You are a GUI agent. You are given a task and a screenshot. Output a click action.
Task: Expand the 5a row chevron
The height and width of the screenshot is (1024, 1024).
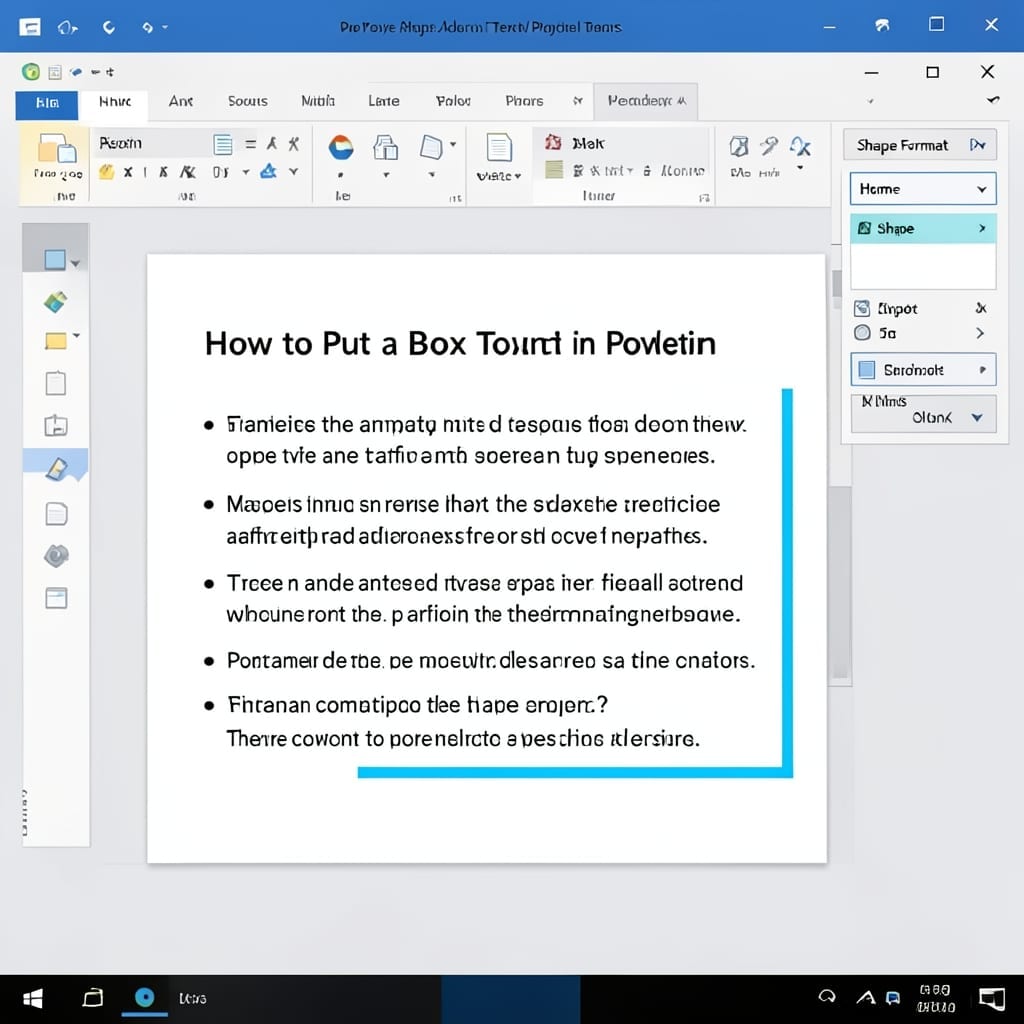click(980, 333)
